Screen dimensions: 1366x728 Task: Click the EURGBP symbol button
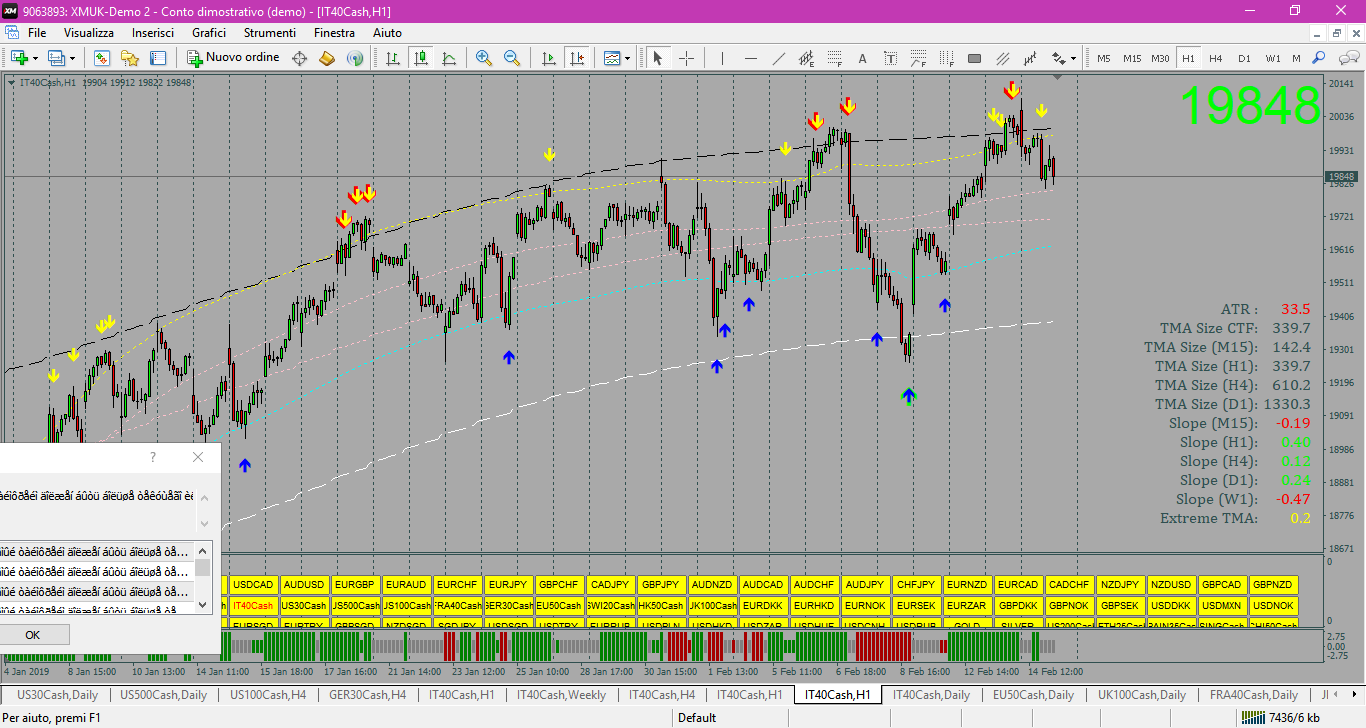355,585
